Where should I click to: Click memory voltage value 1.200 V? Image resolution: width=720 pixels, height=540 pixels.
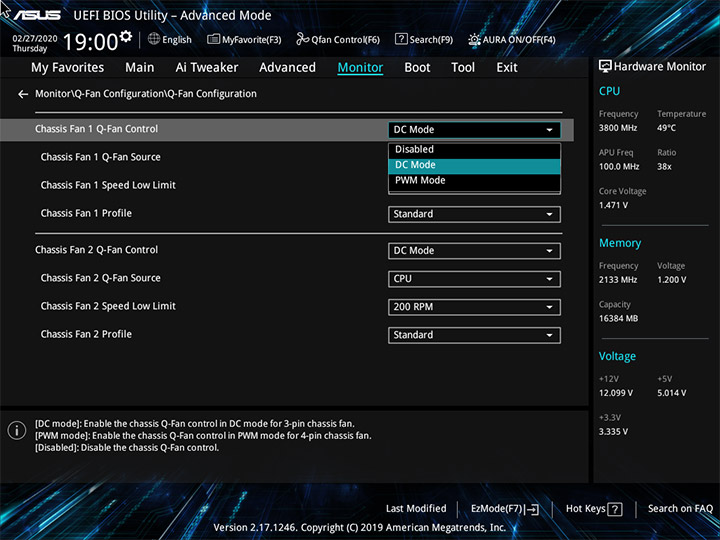671,280
